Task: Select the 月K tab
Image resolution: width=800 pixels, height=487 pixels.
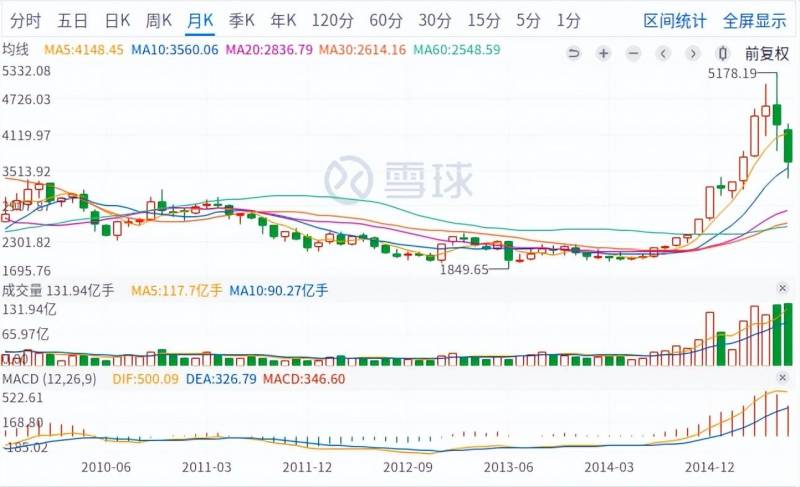Action: [x=199, y=21]
